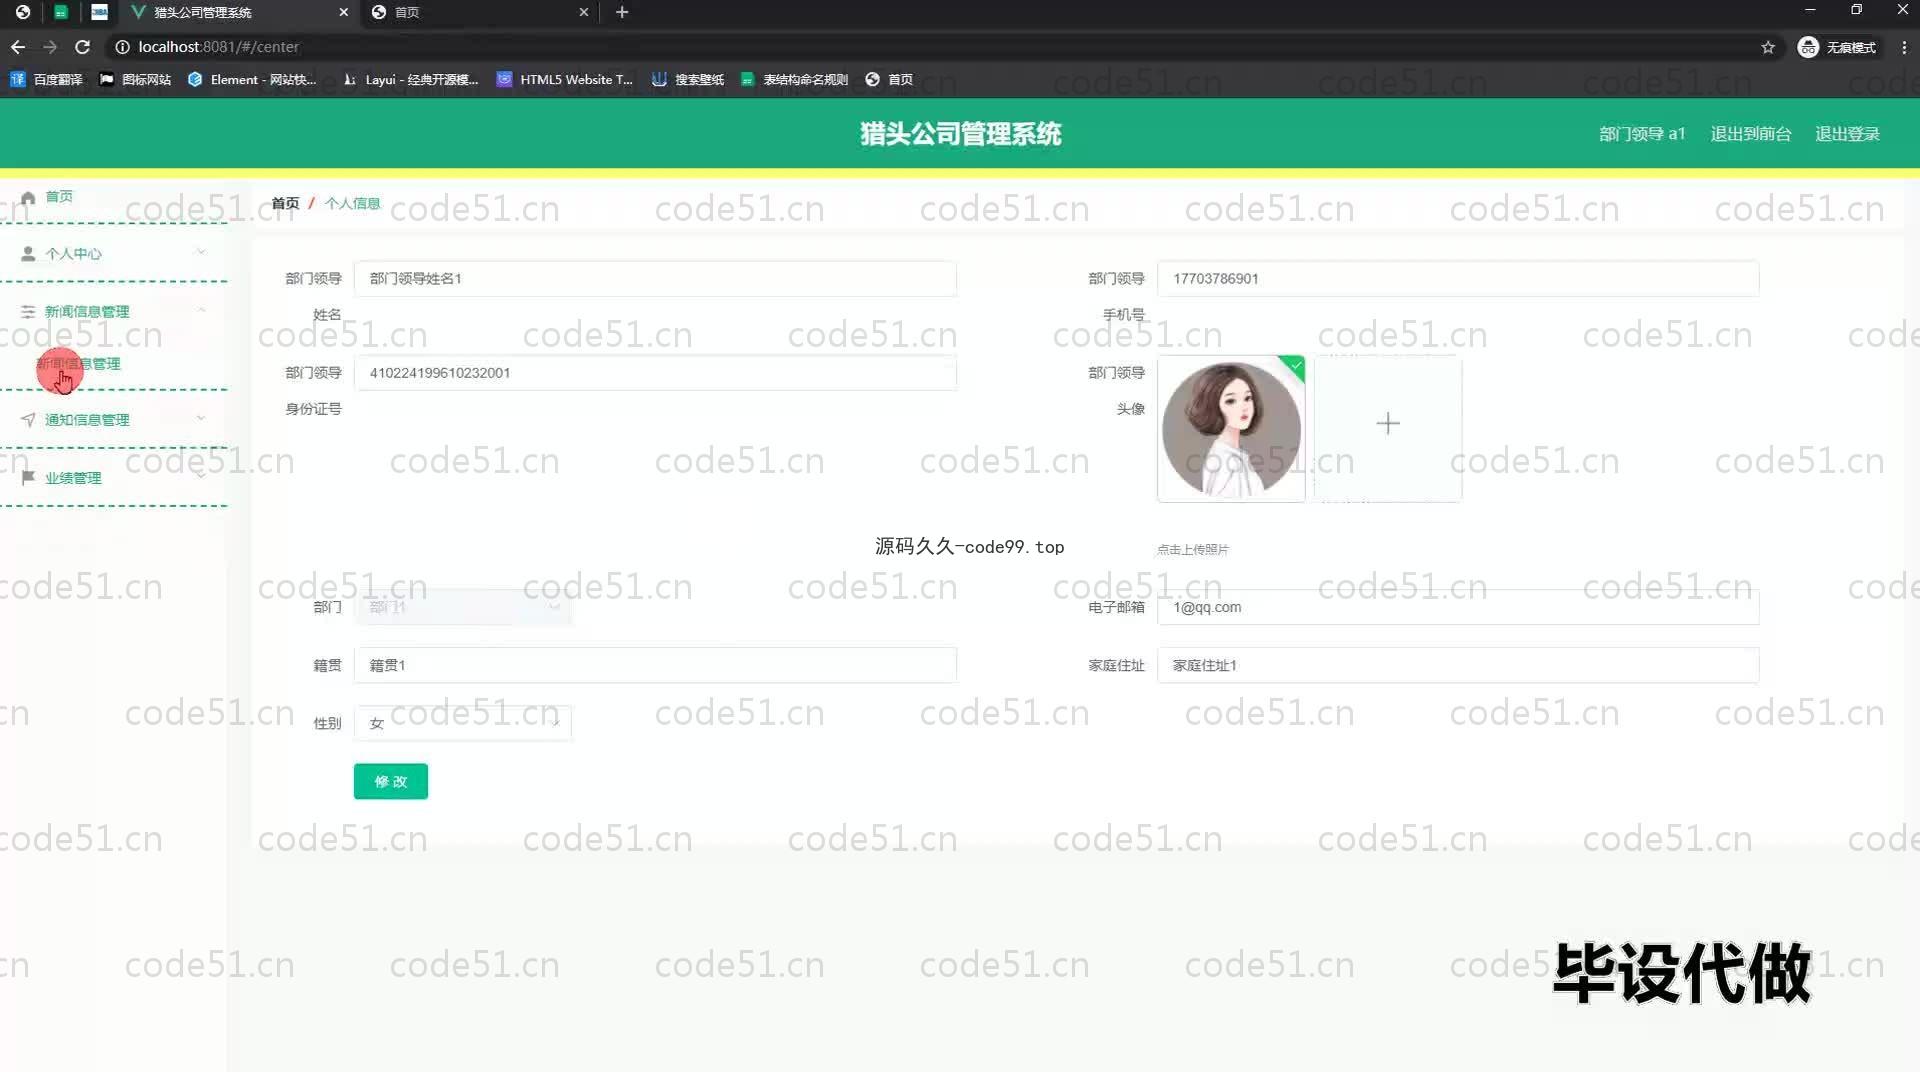
Task: Open the 图标网站 bookmark
Action: click(135, 80)
